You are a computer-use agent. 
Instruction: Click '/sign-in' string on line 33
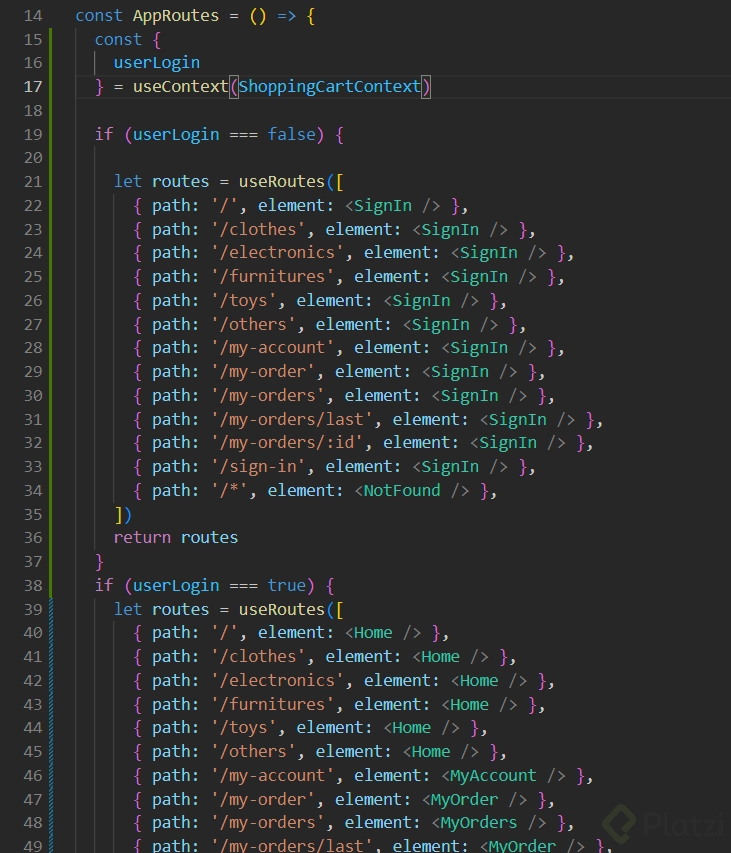(x=258, y=467)
